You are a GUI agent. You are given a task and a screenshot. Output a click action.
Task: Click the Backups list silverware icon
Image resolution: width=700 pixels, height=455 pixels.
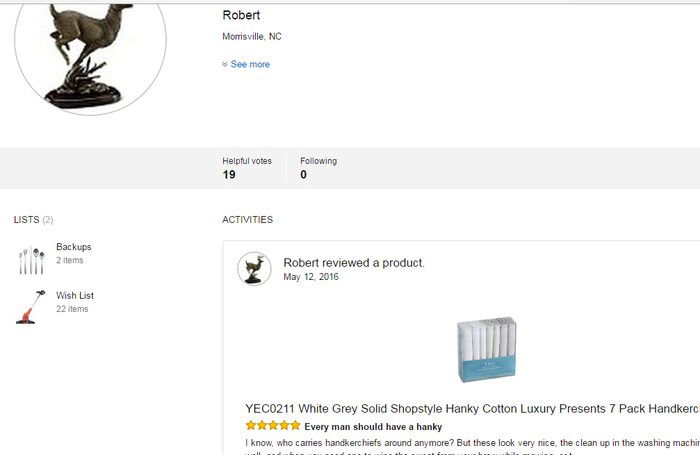click(x=31, y=261)
